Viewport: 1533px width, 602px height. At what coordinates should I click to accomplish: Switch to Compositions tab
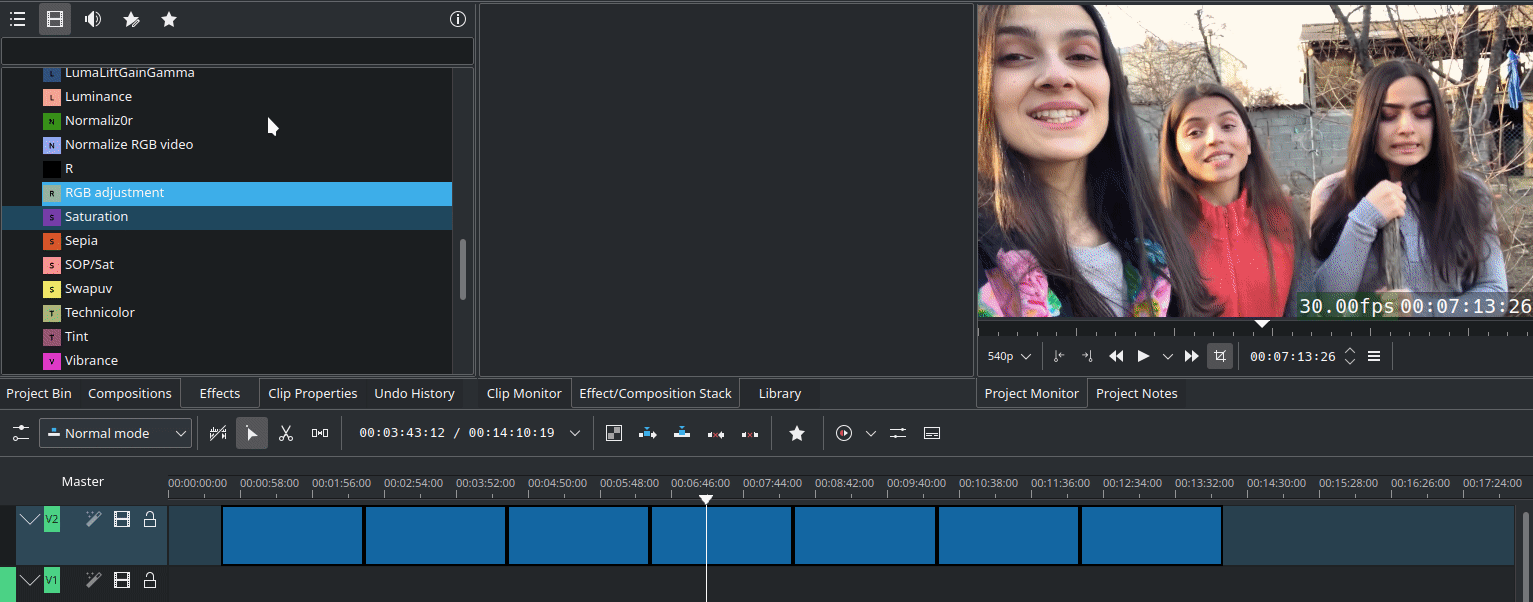point(130,393)
